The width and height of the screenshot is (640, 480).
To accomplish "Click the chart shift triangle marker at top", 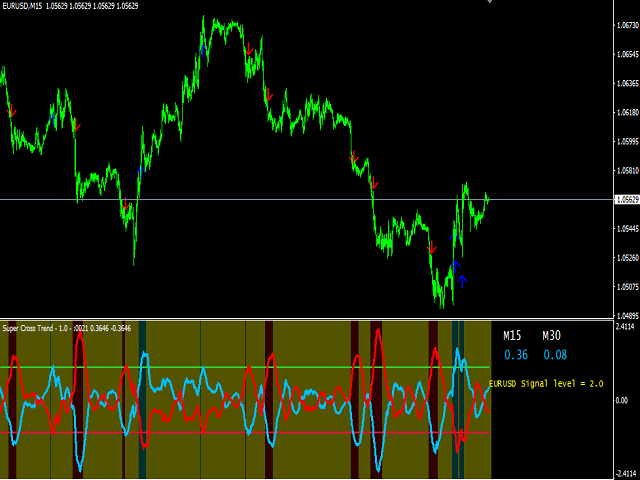I will click(x=489, y=2).
